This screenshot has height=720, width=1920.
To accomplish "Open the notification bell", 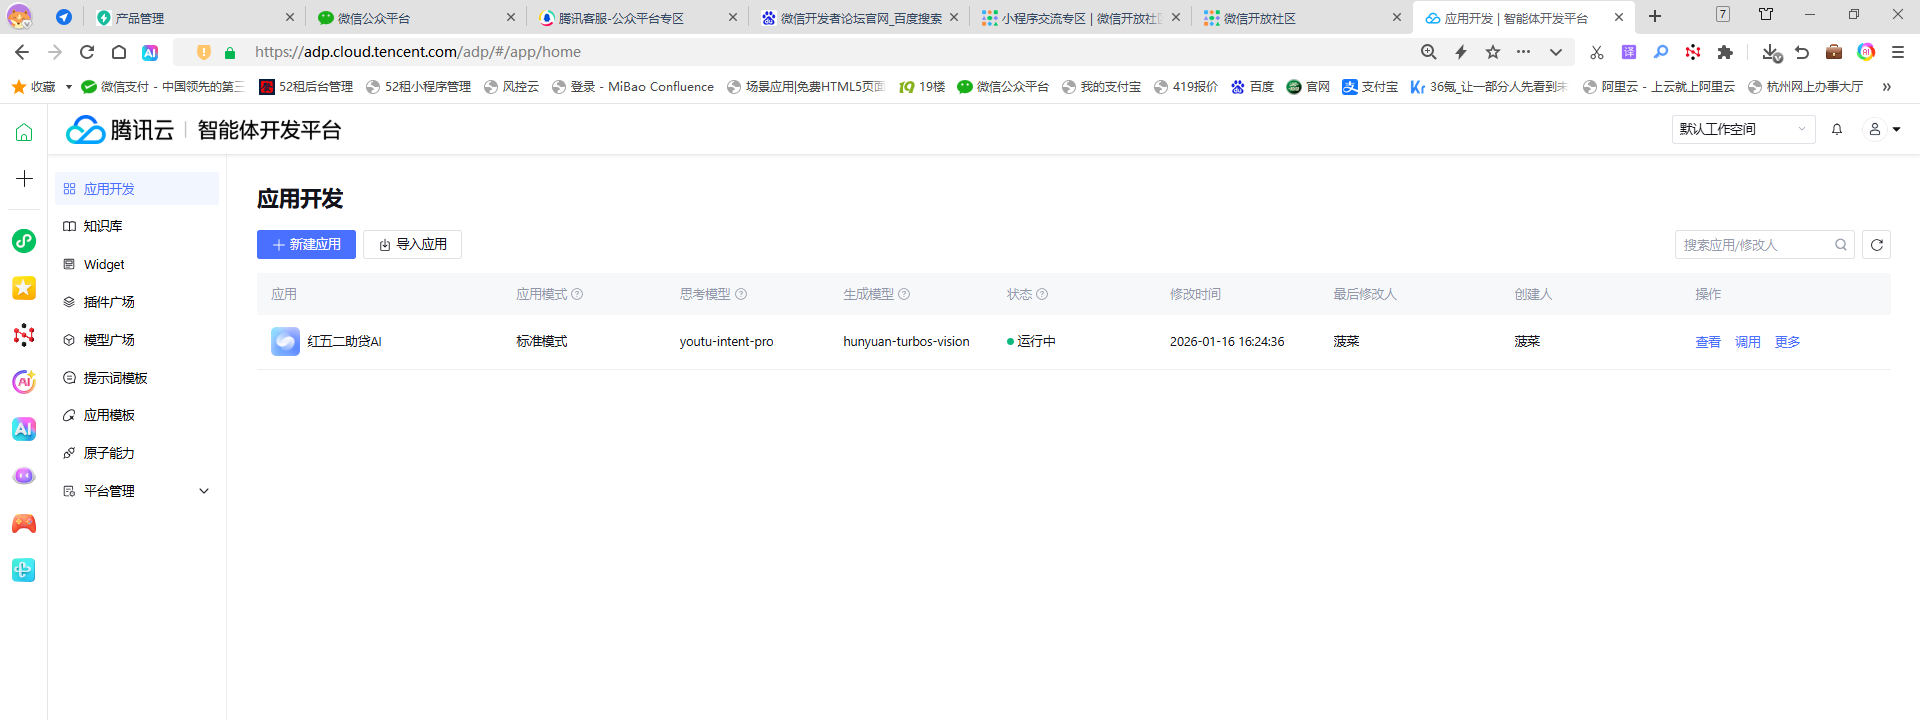I will coord(1837,129).
